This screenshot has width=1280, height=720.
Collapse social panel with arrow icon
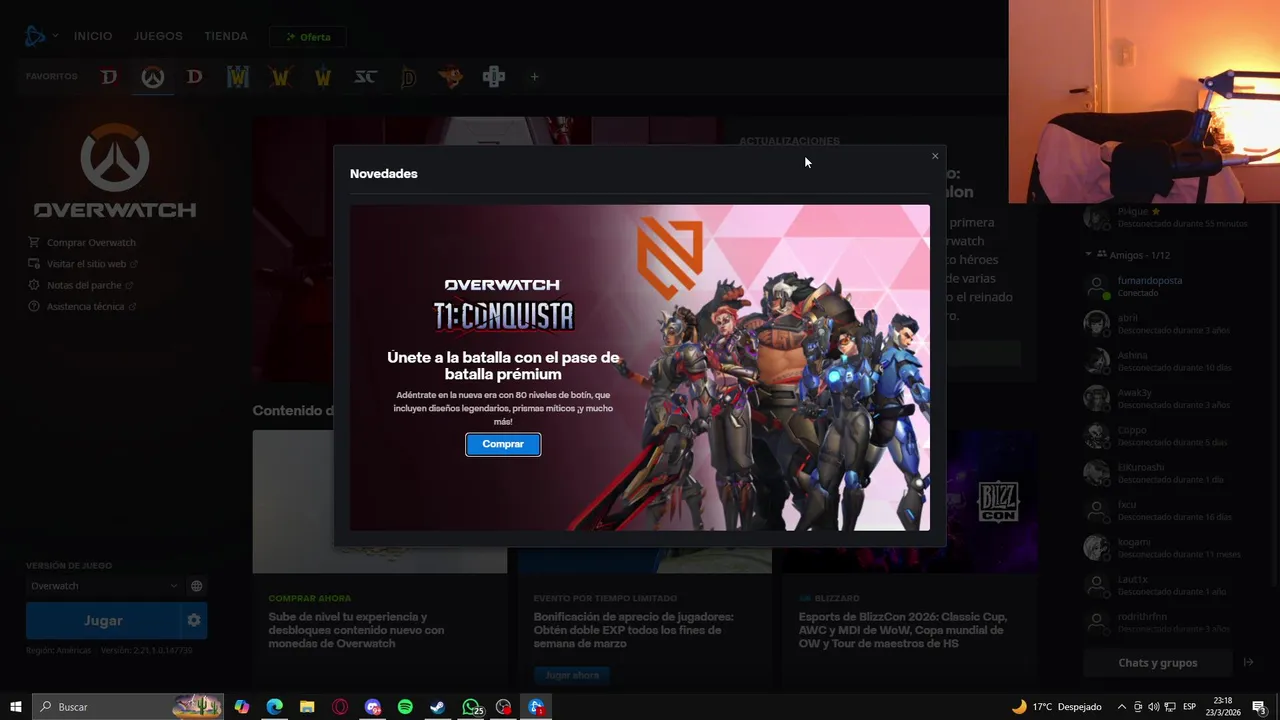(1248, 663)
